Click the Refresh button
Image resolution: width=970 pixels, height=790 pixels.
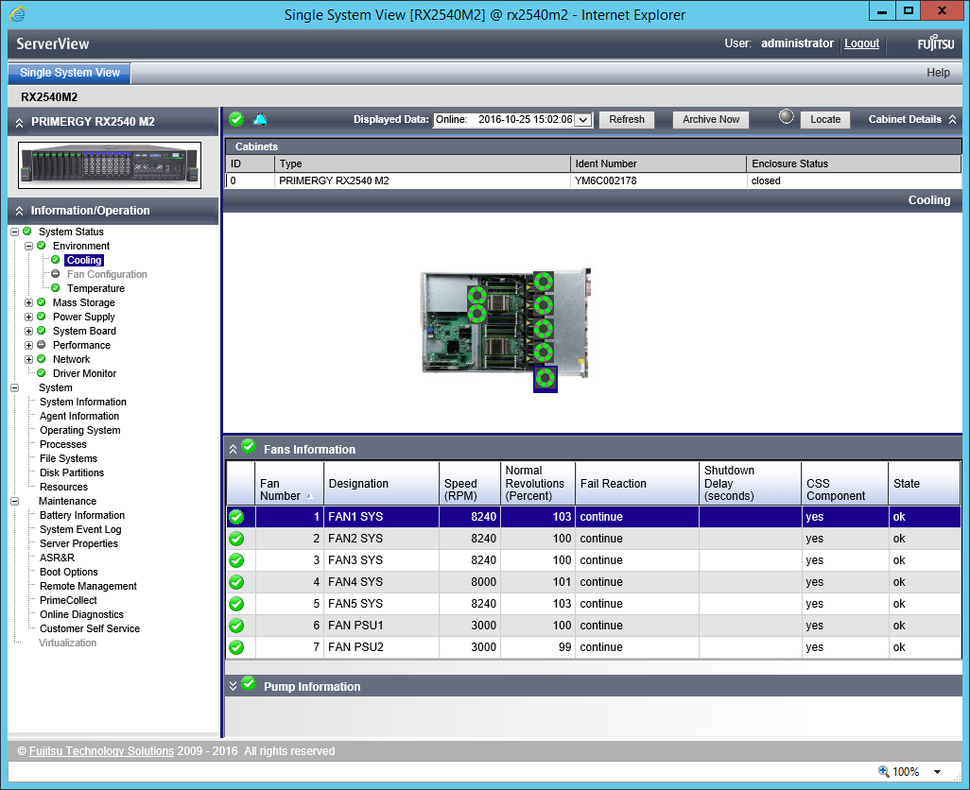(x=626, y=119)
